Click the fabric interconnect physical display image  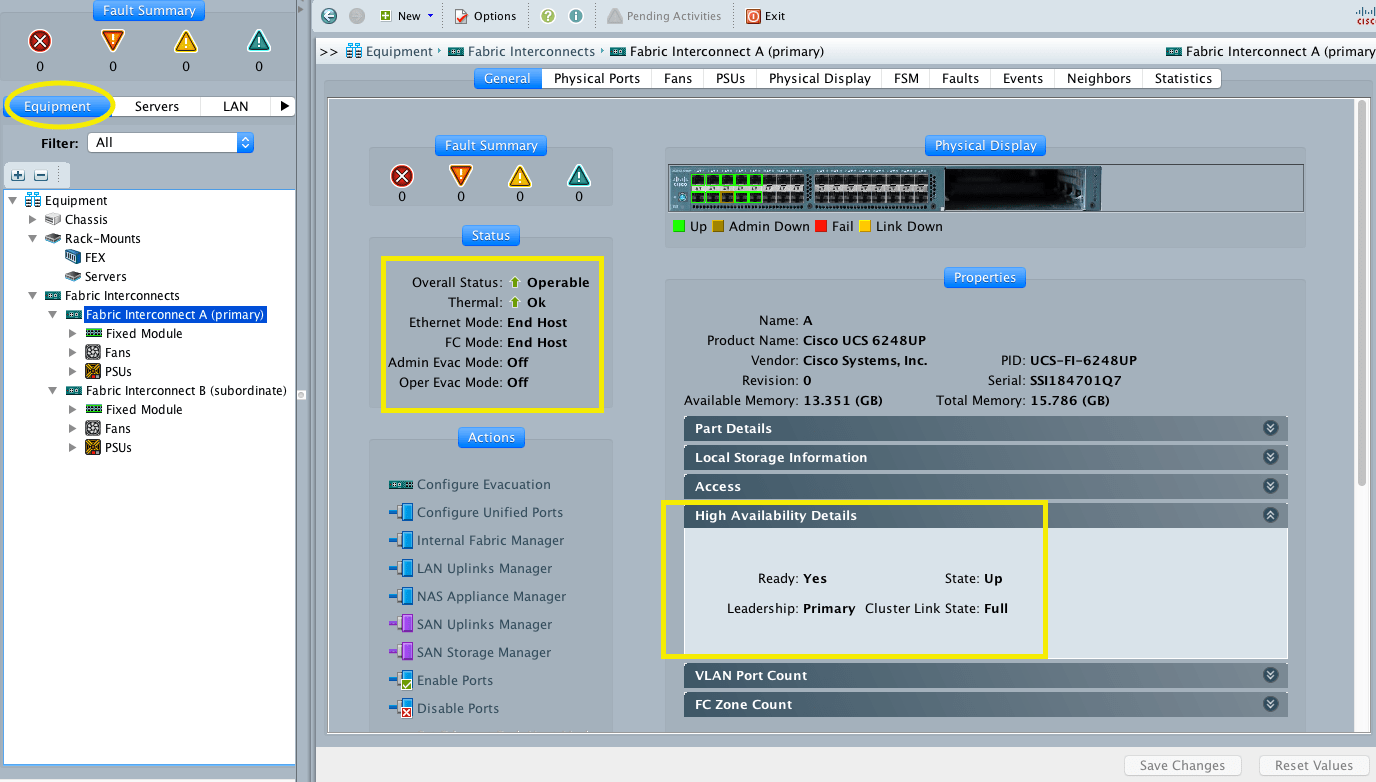[x=885, y=189]
